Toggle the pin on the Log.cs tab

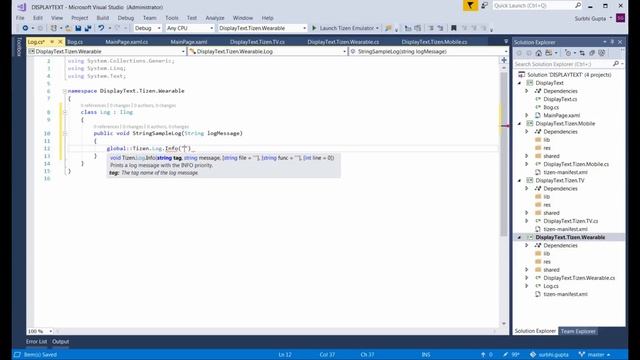(x=52, y=42)
